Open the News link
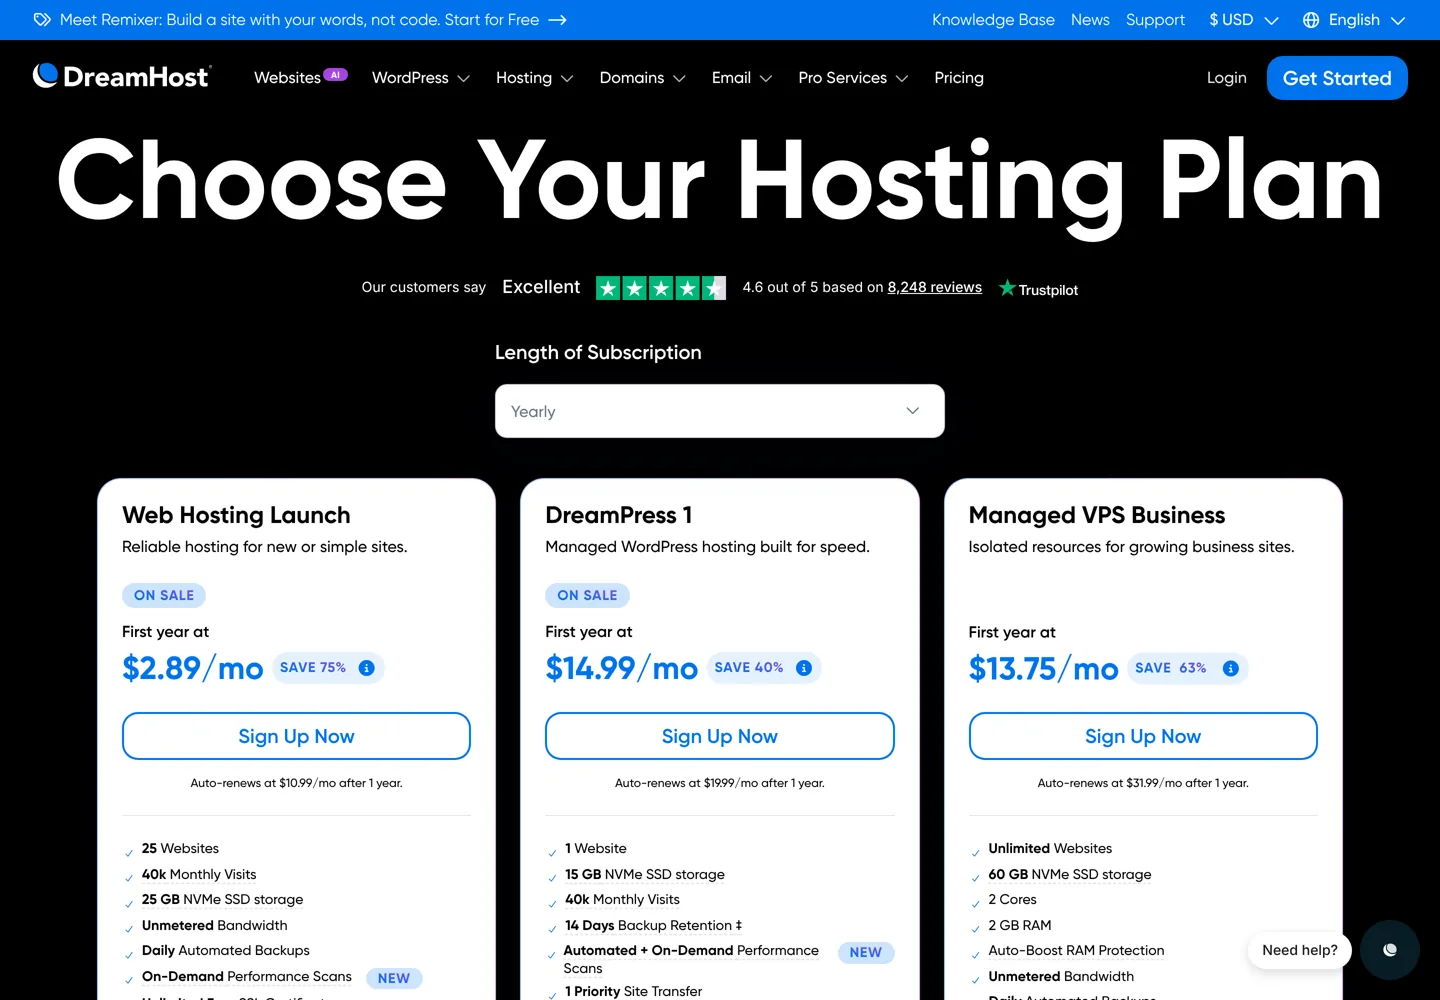 click(1090, 20)
